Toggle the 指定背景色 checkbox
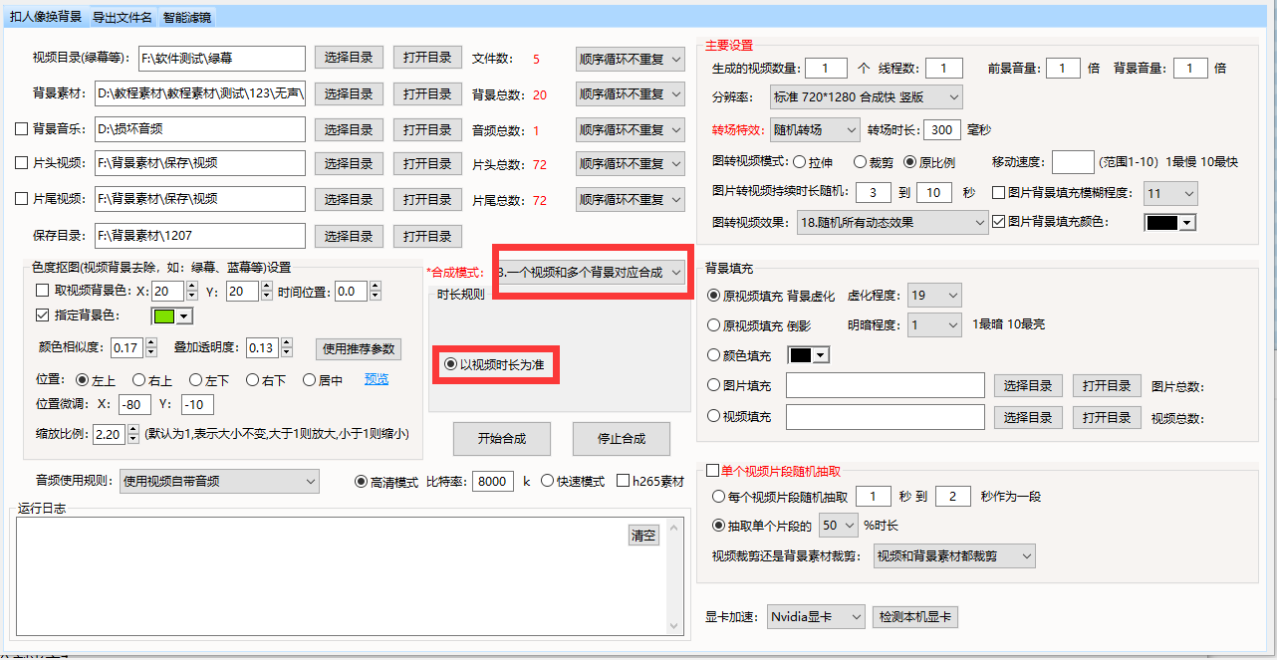The width and height of the screenshot is (1278, 660). pyautogui.click(x=42, y=315)
